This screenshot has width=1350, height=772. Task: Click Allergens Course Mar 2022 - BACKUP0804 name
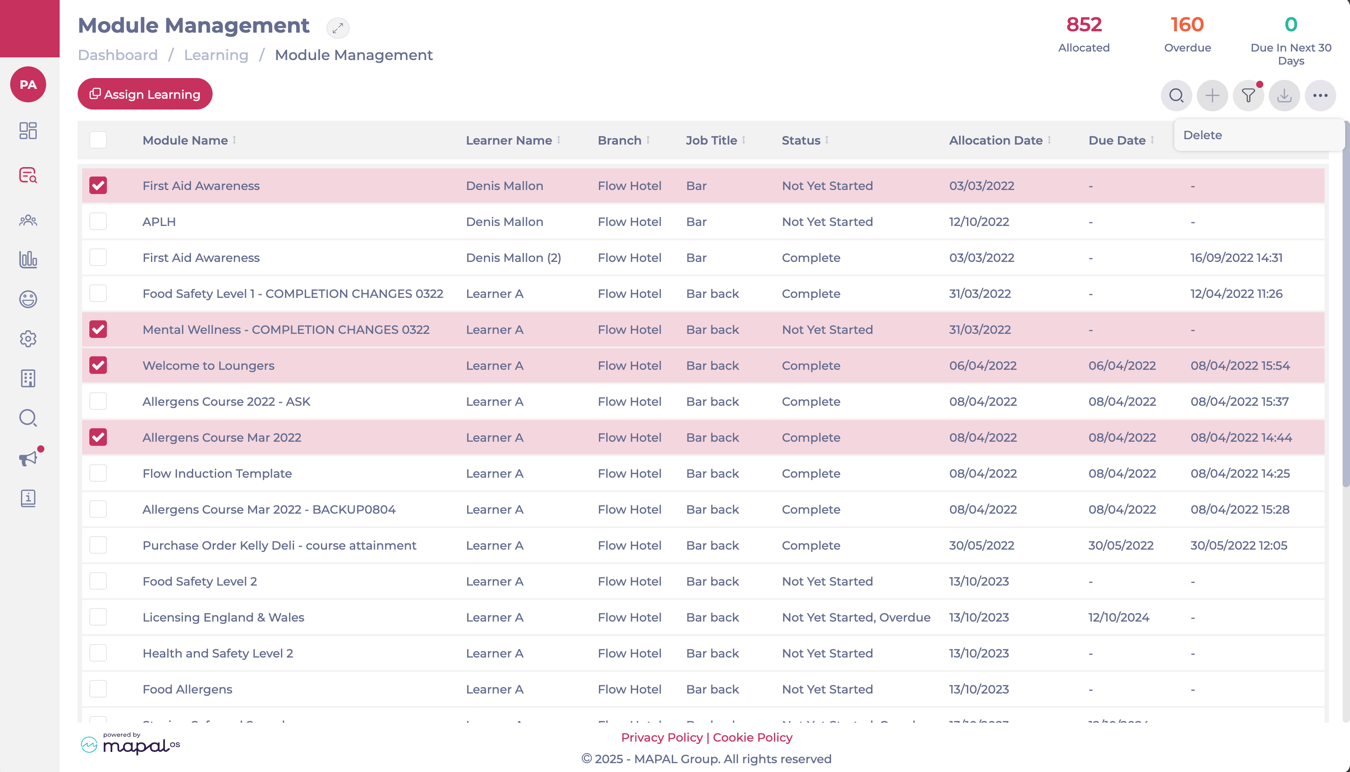point(269,509)
